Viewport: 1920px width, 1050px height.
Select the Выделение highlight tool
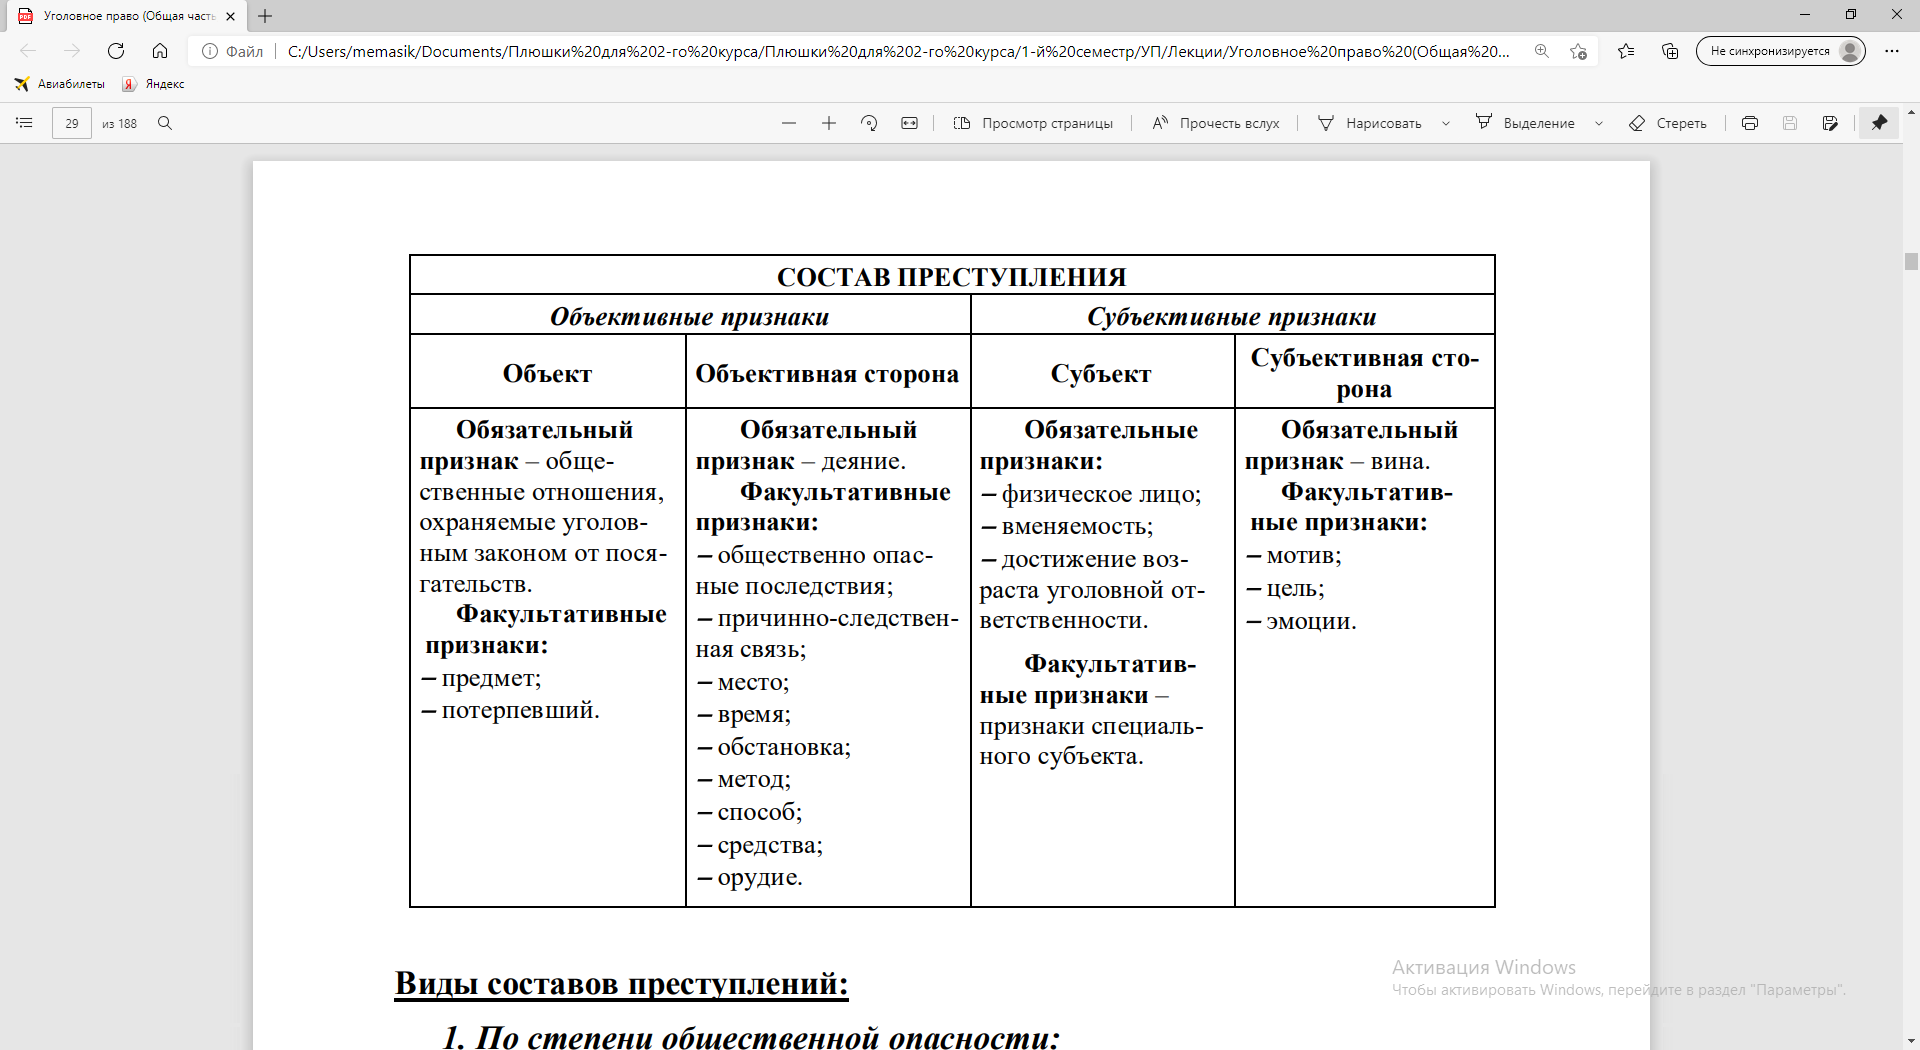point(1525,123)
